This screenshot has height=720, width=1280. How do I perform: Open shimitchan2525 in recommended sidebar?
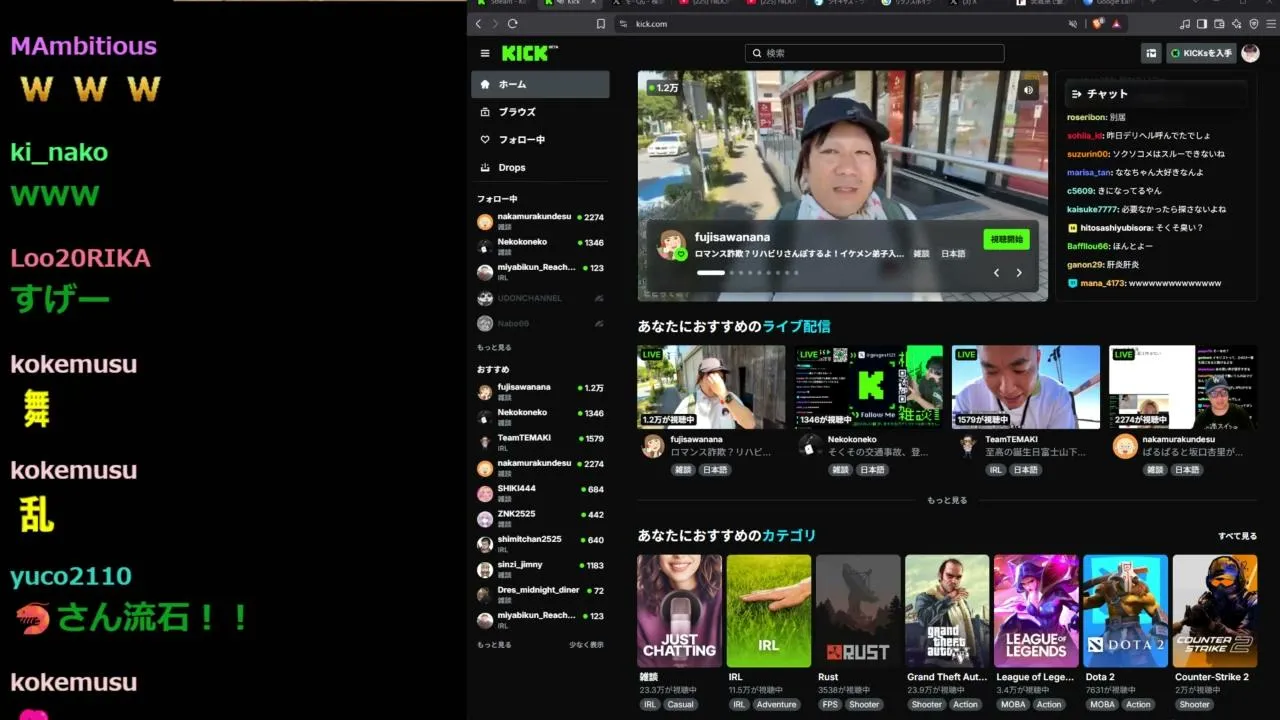540,544
